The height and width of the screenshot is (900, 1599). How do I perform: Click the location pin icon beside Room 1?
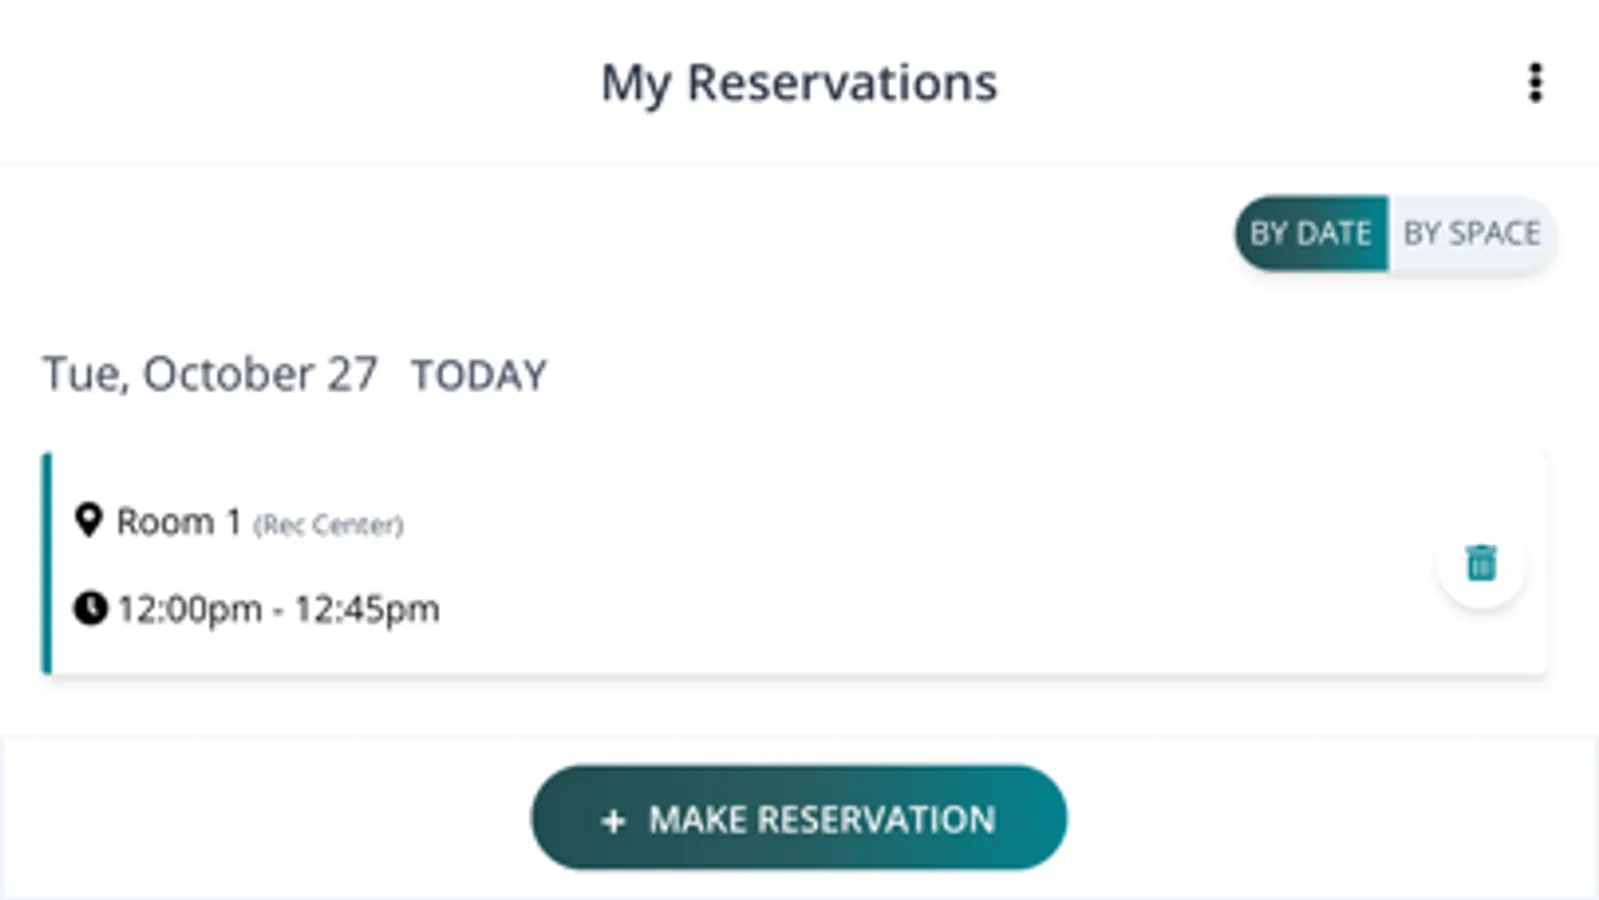click(89, 520)
